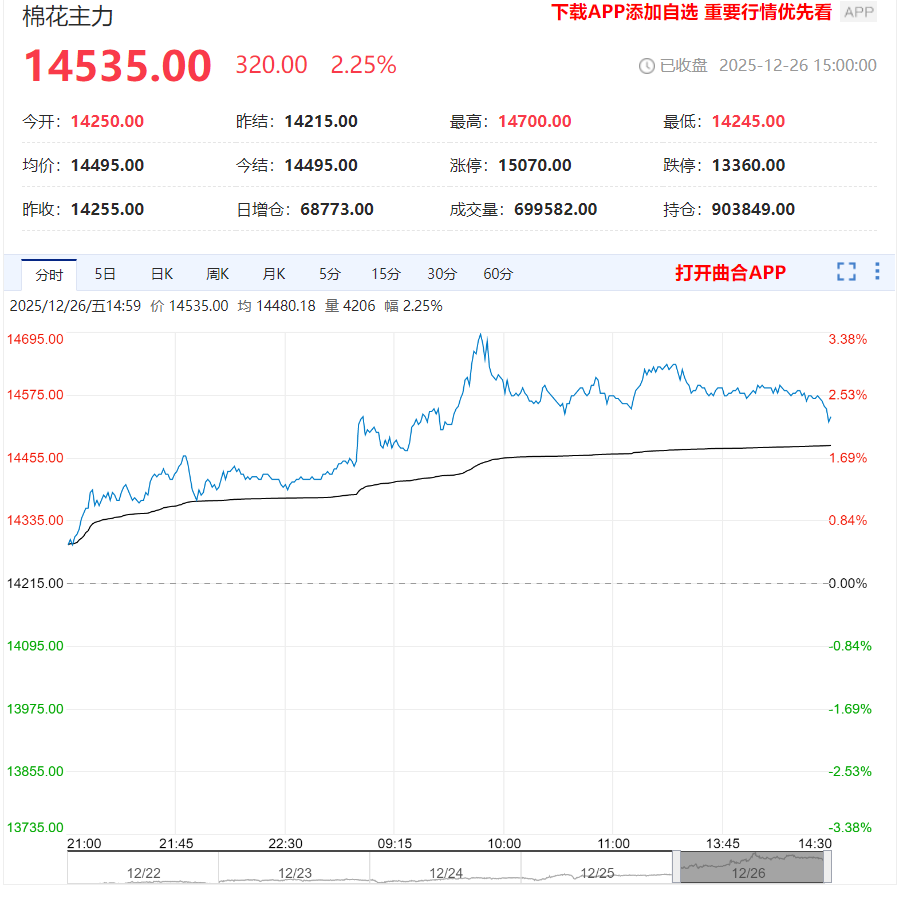Click the gray APP badge icon

click(x=858, y=12)
